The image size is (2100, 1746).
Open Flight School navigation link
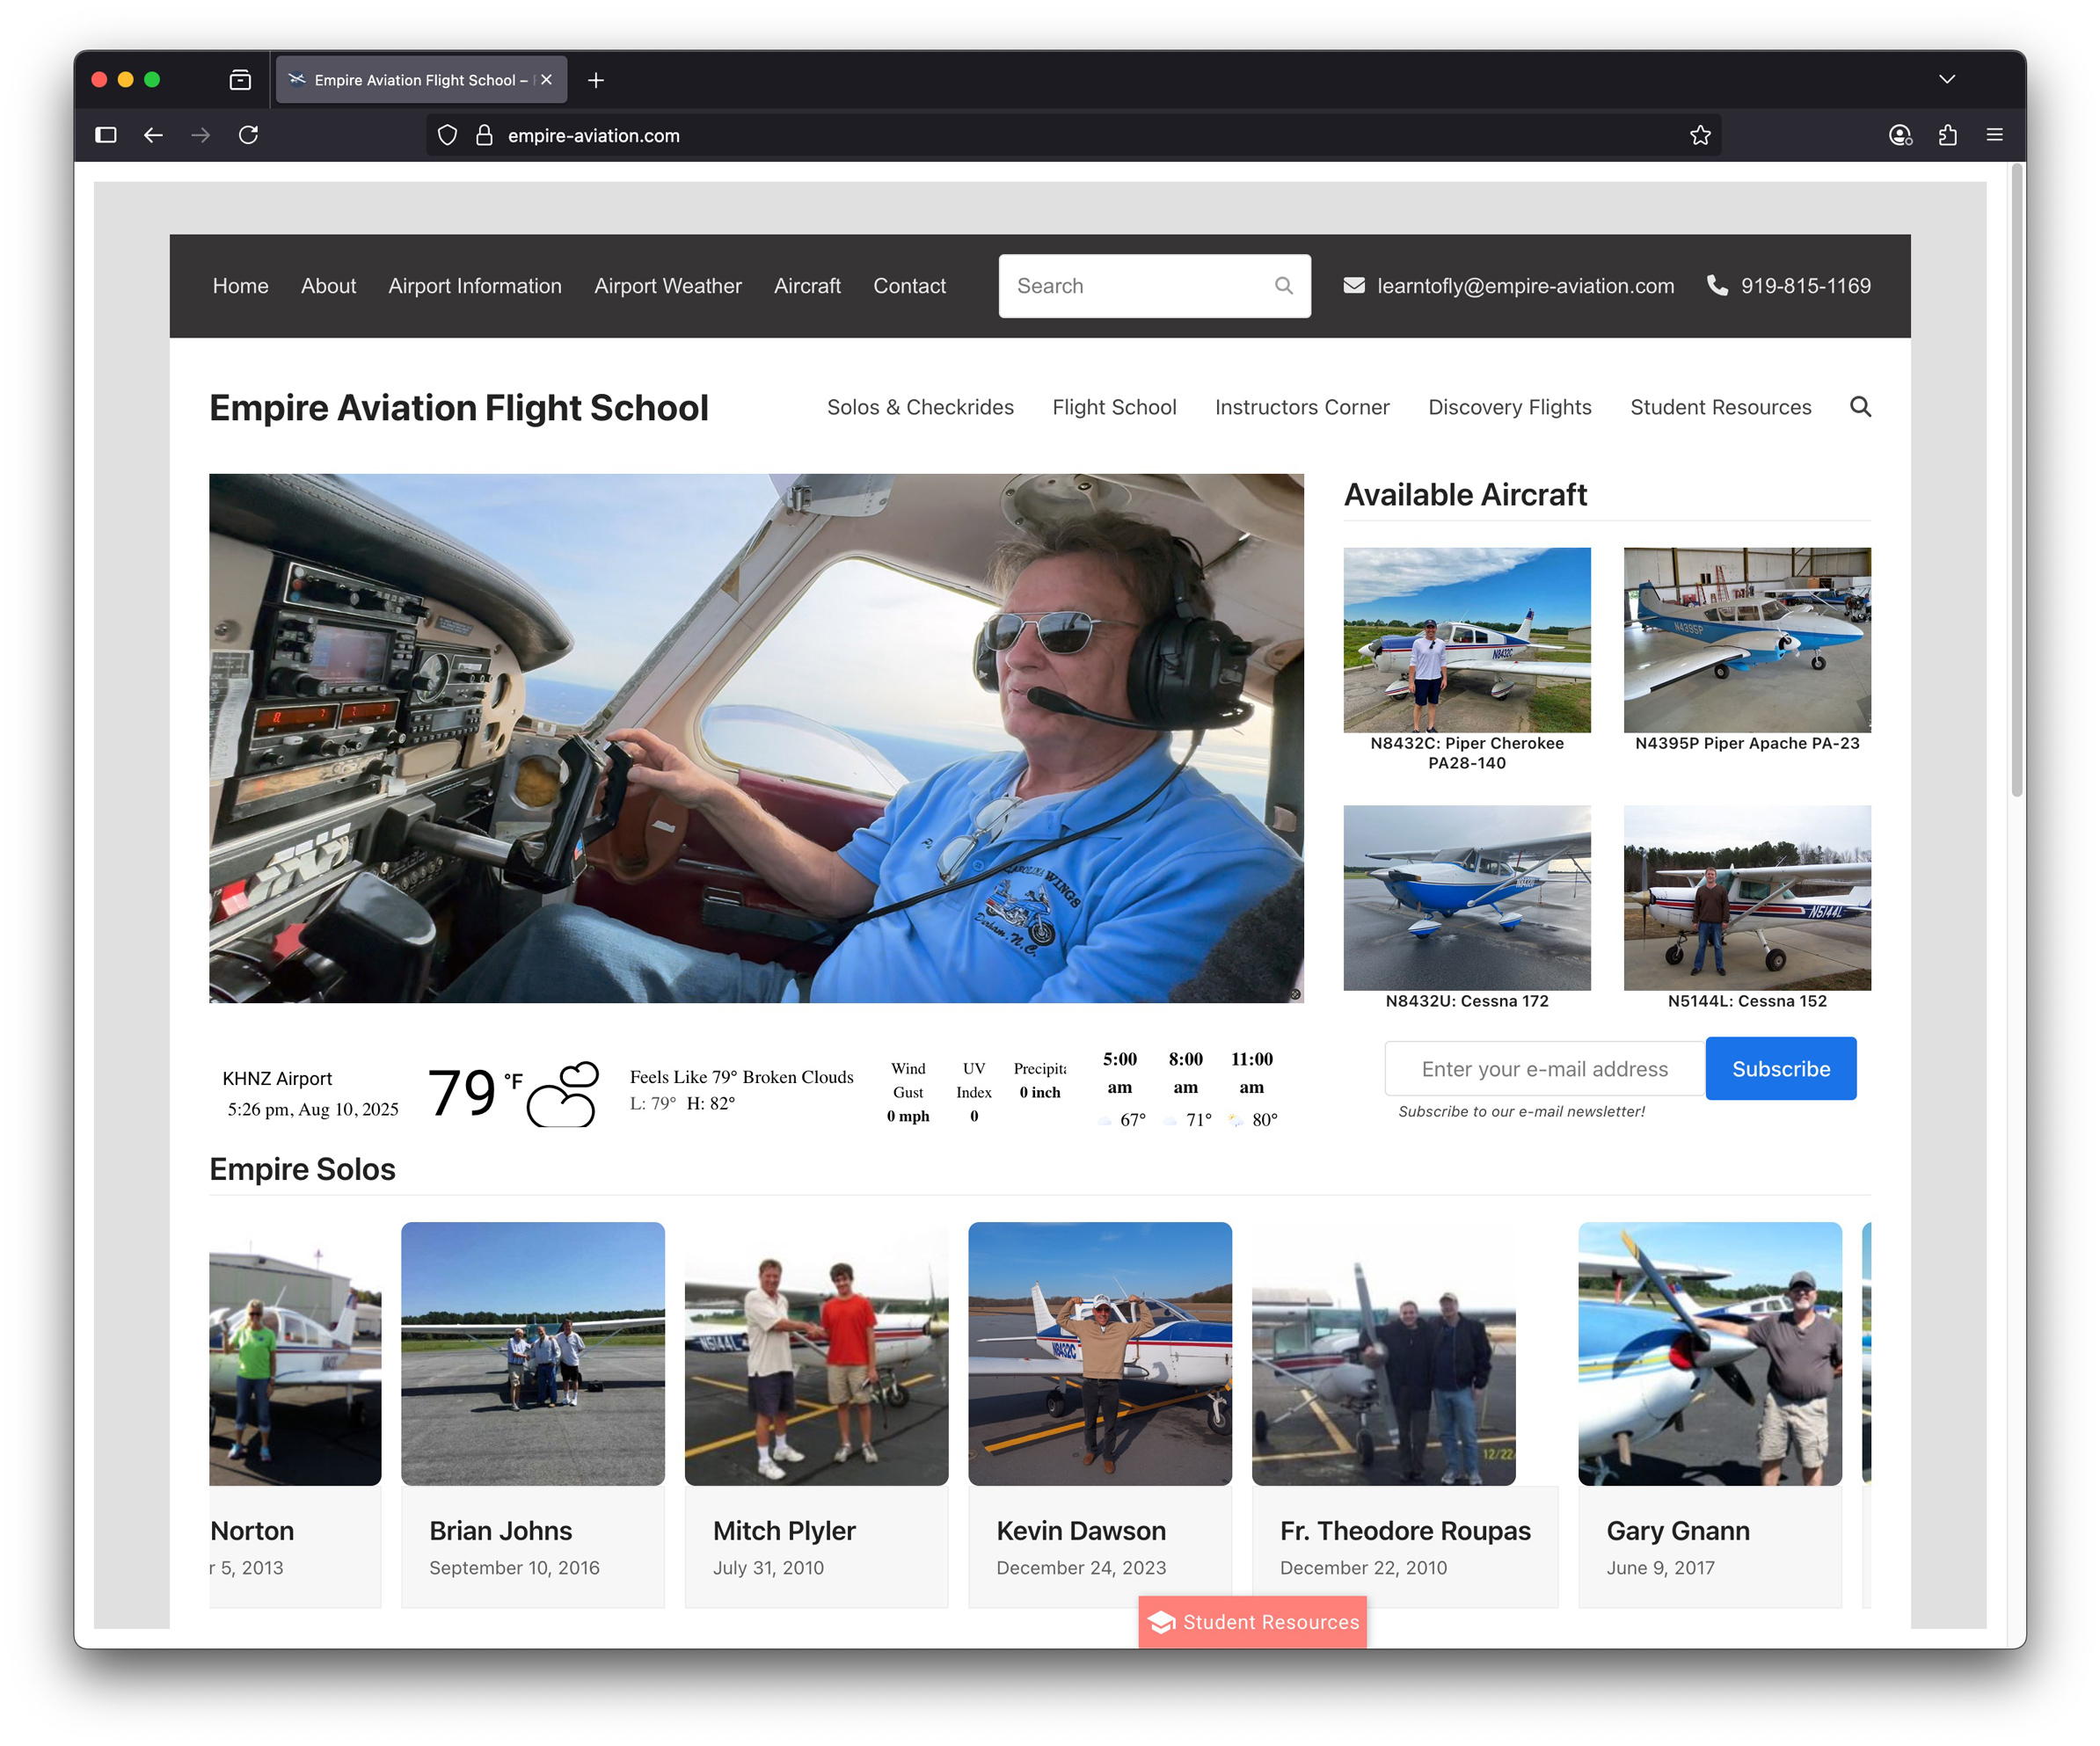coord(1114,407)
